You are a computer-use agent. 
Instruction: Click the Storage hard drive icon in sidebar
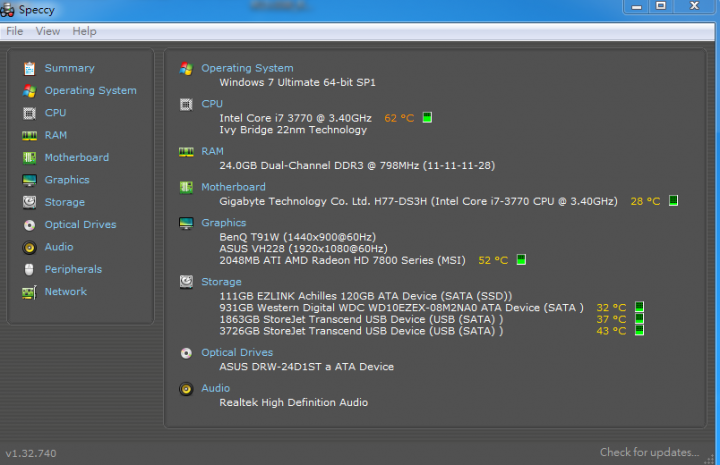[29, 202]
